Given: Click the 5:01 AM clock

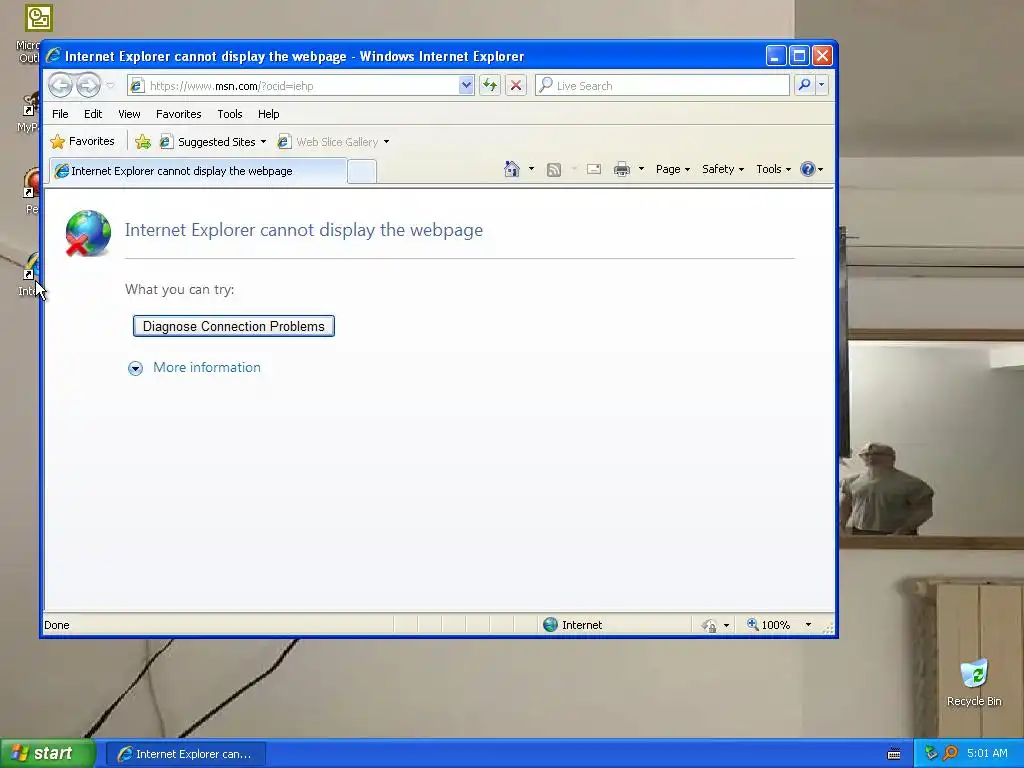Looking at the screenshot, I should pos(987,753).
